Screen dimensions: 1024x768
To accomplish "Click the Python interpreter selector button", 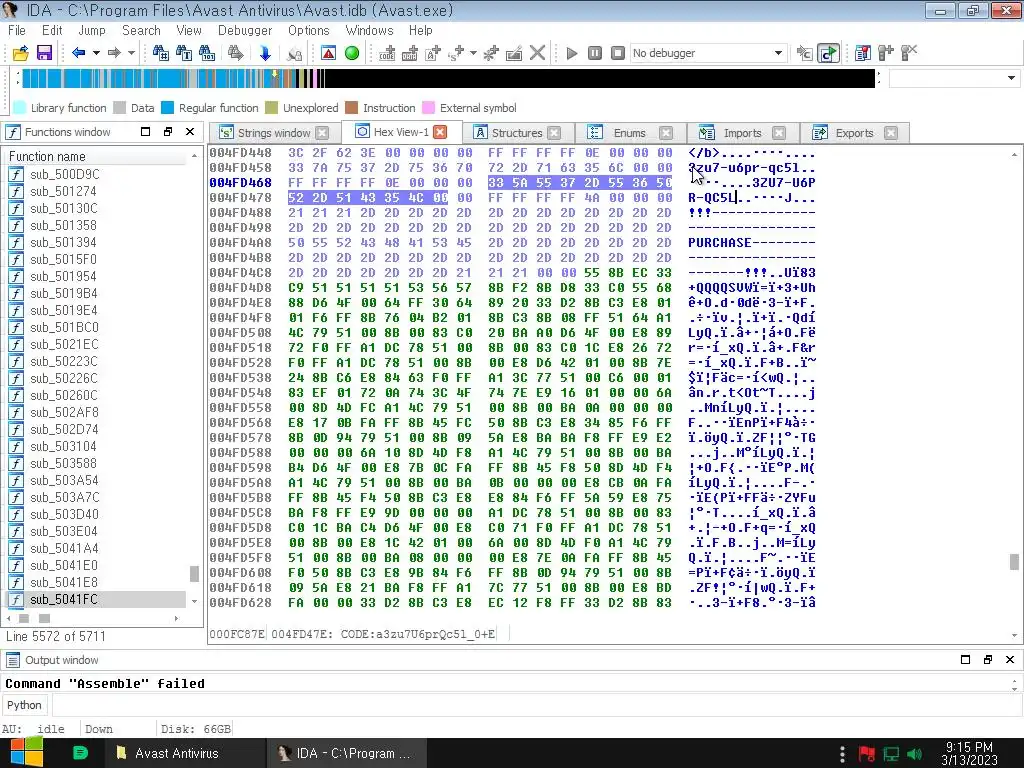I will click(x=24, y=705).
